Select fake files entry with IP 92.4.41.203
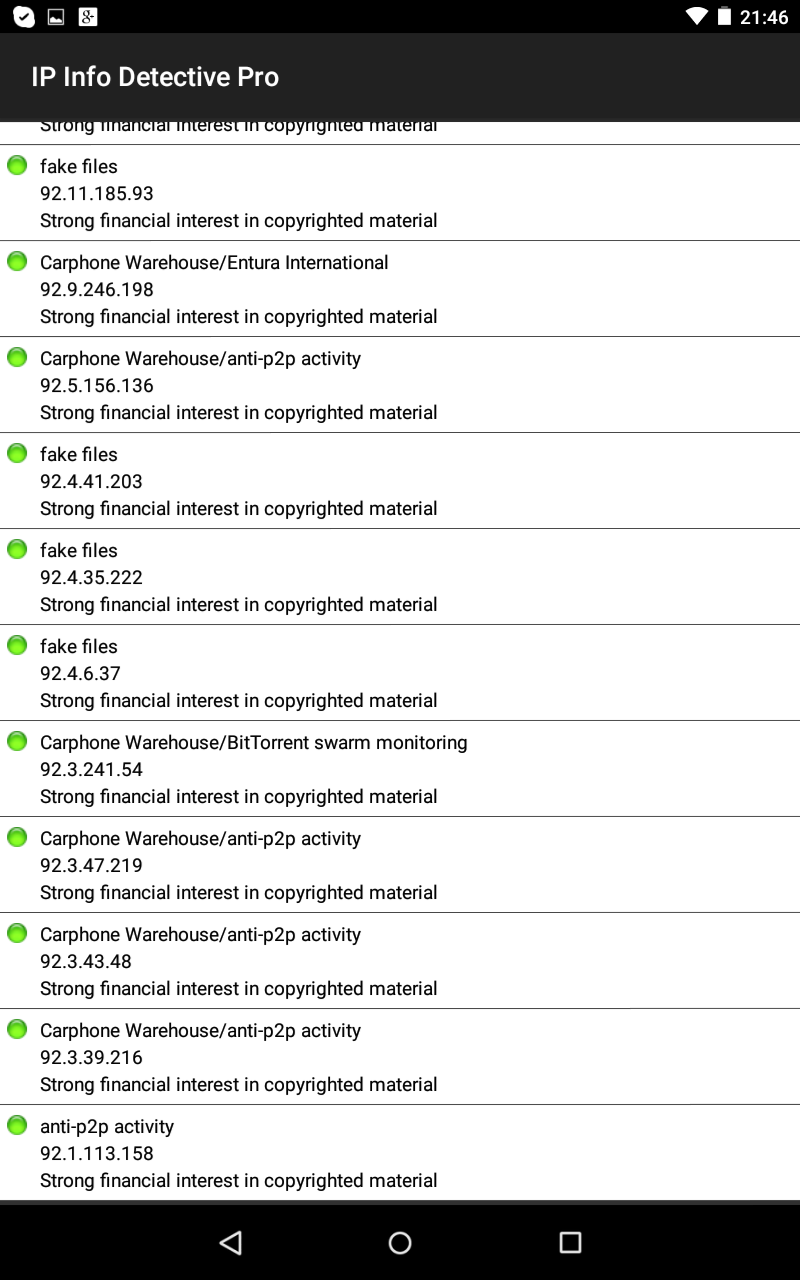The height and width of the screenshot is (1280, 800). (400, 481)
